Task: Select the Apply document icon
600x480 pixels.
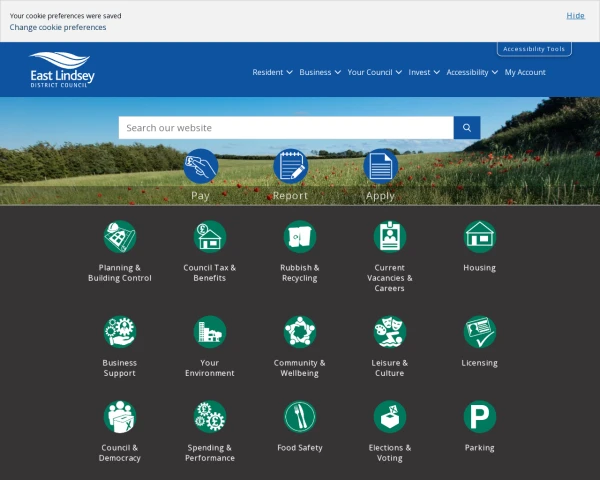Action: tap(380, 166)
